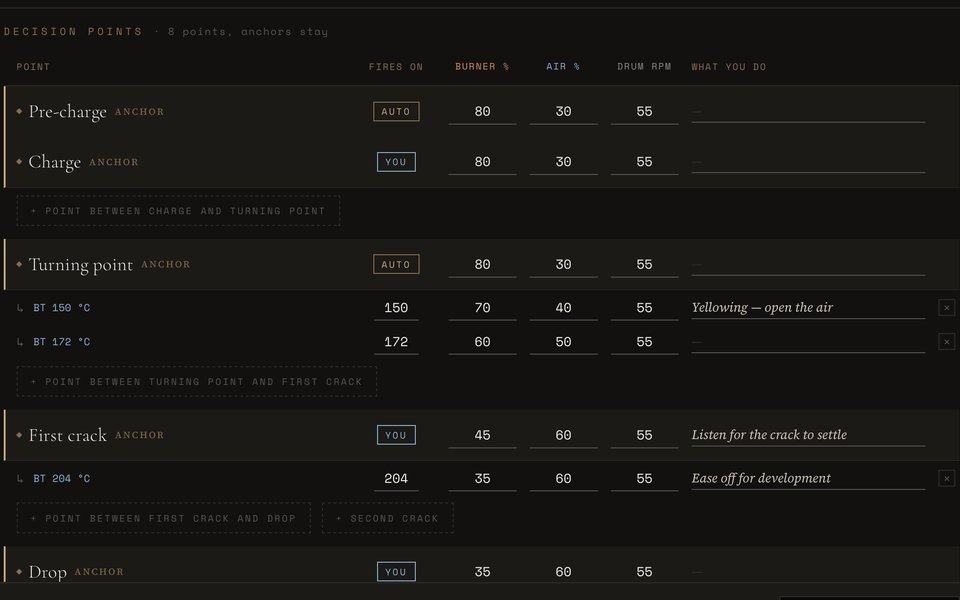Screen dimensions: 960x600
Task: Edit Pre-charge burner value 80
Action: pyautogui.click(x=482, y=112)
